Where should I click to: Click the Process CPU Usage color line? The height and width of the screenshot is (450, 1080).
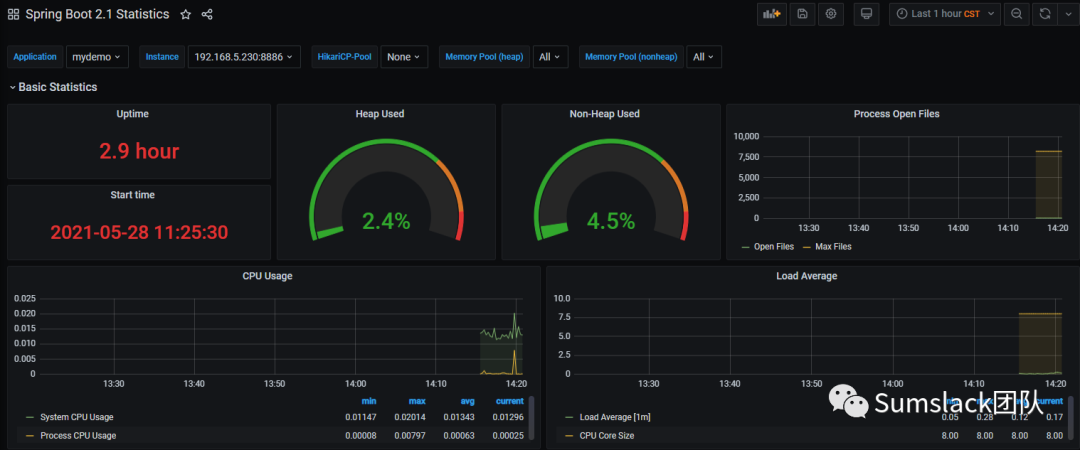(30, 436)
